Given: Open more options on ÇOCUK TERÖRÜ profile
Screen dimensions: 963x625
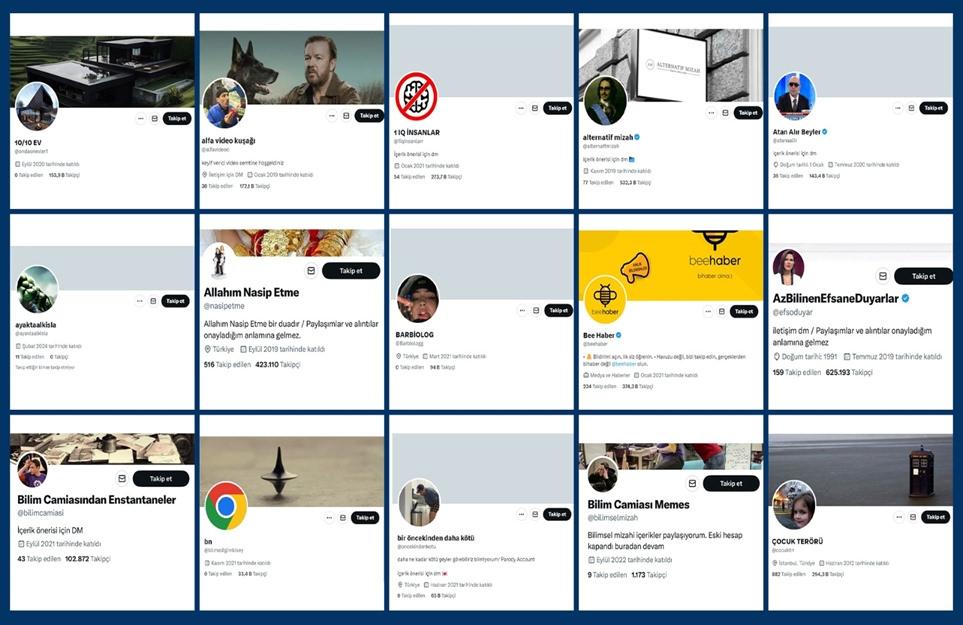Looking at the screenshot, I should pyautogui.click(x=899, y=517).
